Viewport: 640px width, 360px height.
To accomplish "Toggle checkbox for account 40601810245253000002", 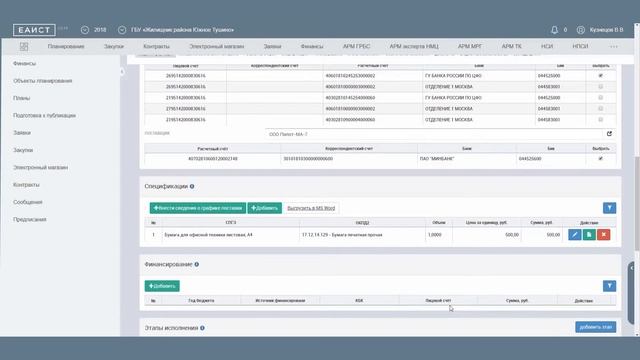I will tap(600, 76).
